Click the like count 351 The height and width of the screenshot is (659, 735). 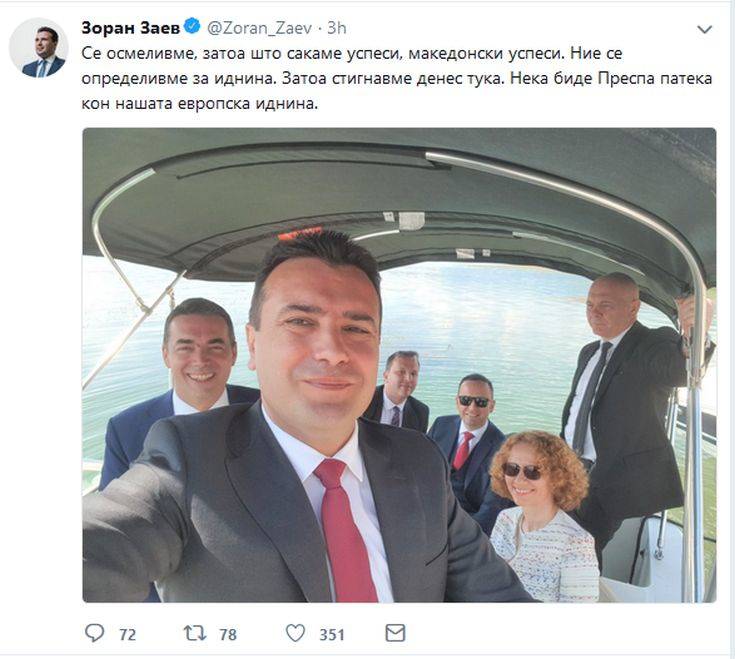(x=332, y=635)
